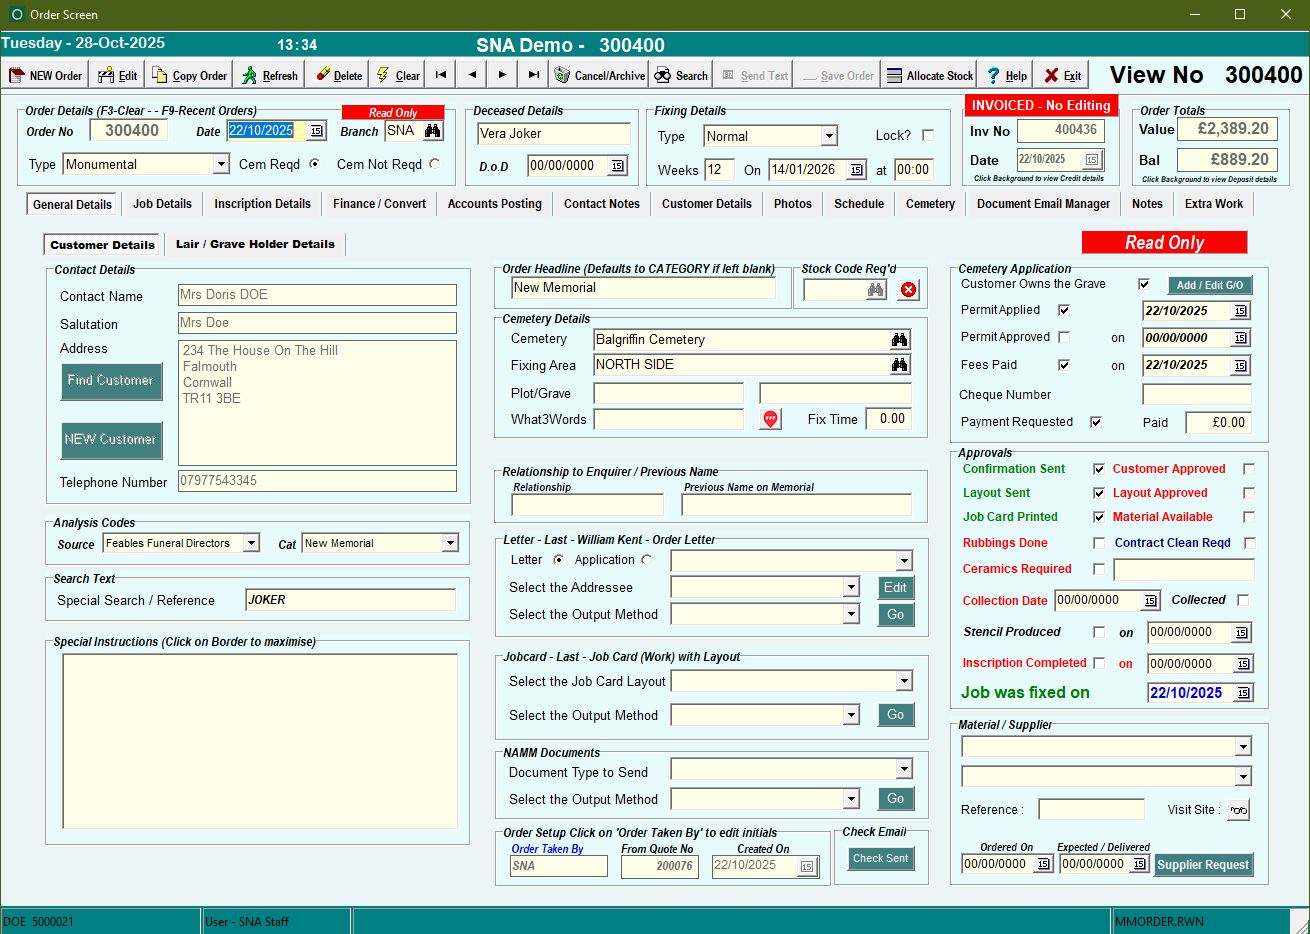Expand first Material / Supplier dropdown

click(x=1243, y=747)
